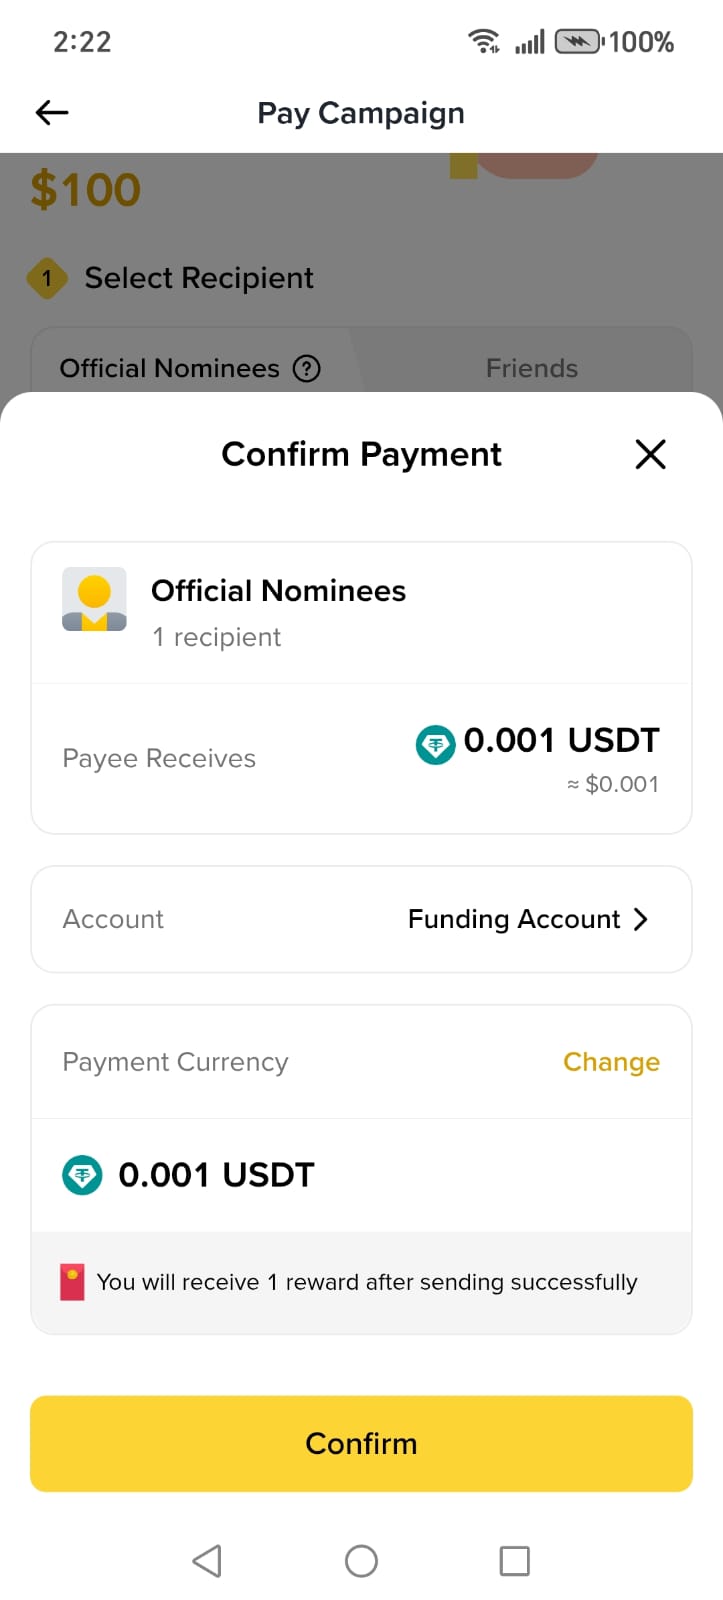Tap the back arrow in Pay Campaign header
The height and width of the screenshot is (1600, 723).
tap(52, 113)
